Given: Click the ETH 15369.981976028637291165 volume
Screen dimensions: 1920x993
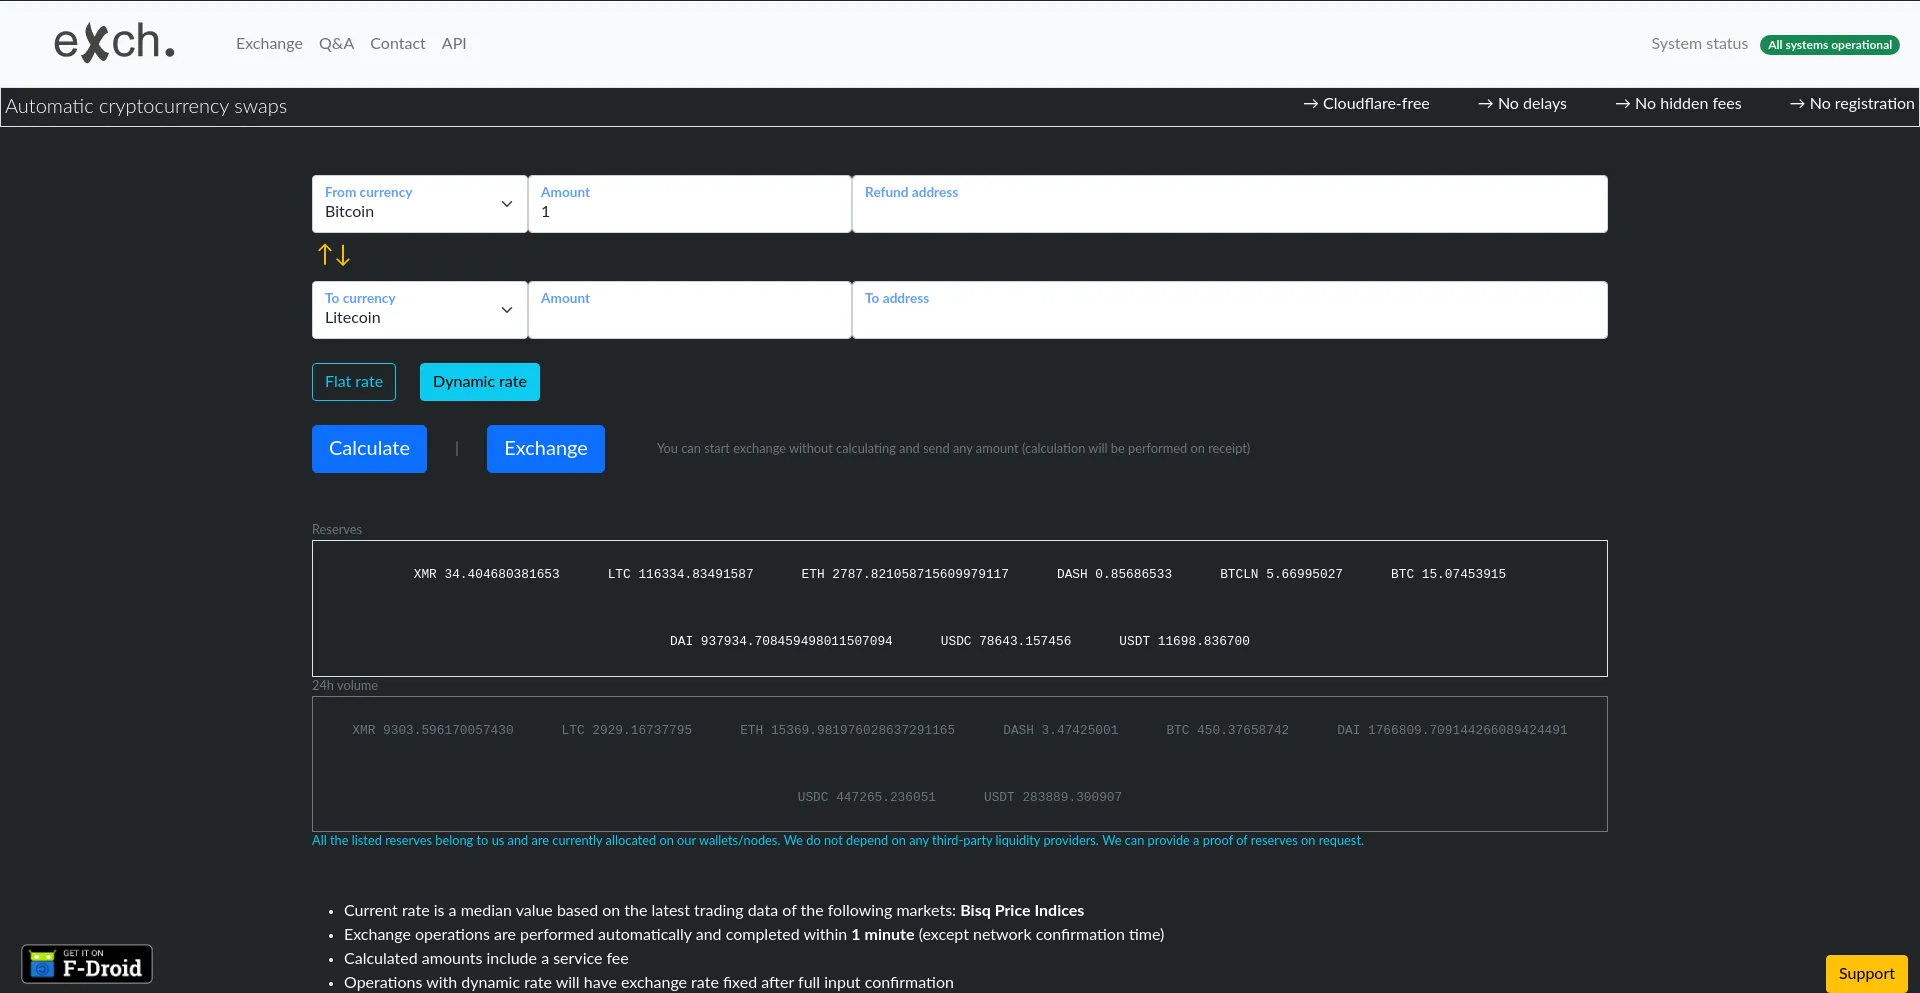Looking at the screenshot, I should pos(848,730).
